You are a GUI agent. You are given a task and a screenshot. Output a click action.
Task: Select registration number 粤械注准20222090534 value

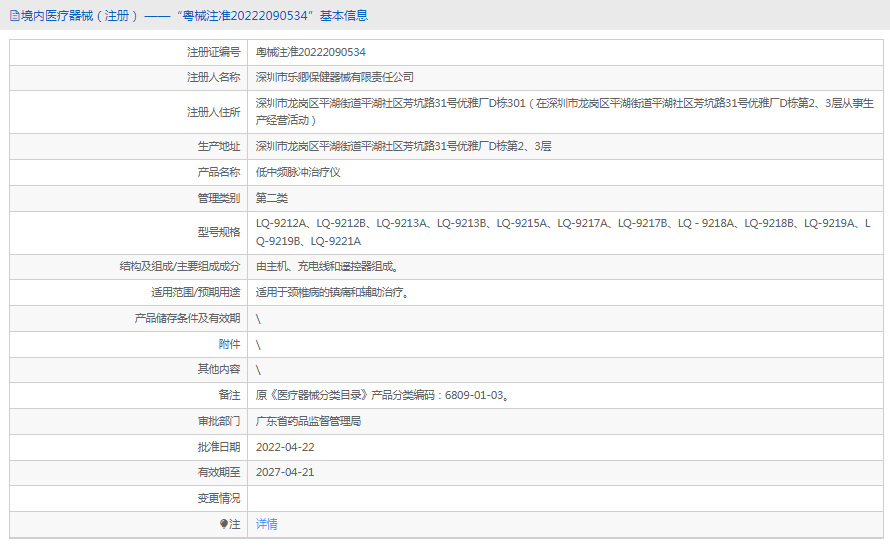tap(310, 52)
